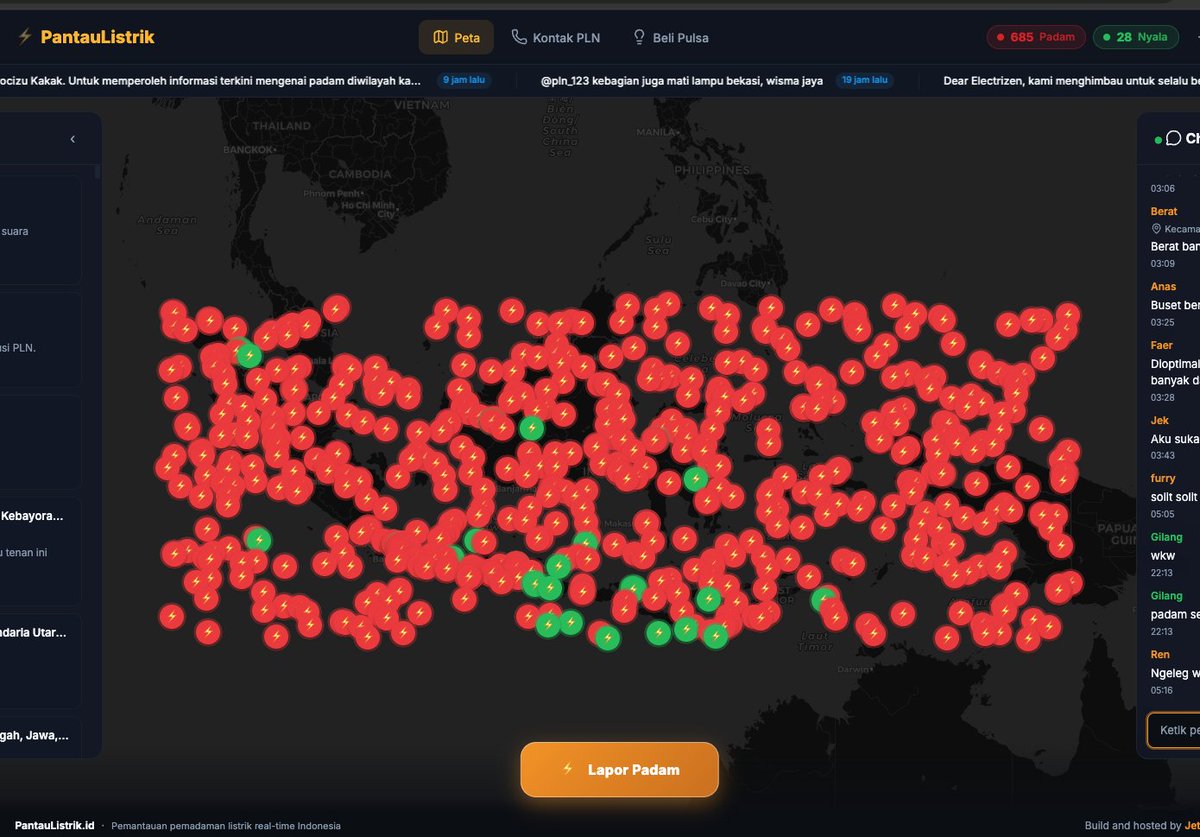Click ticker message mentioning @pln_123 bekasi

point(681,80)
